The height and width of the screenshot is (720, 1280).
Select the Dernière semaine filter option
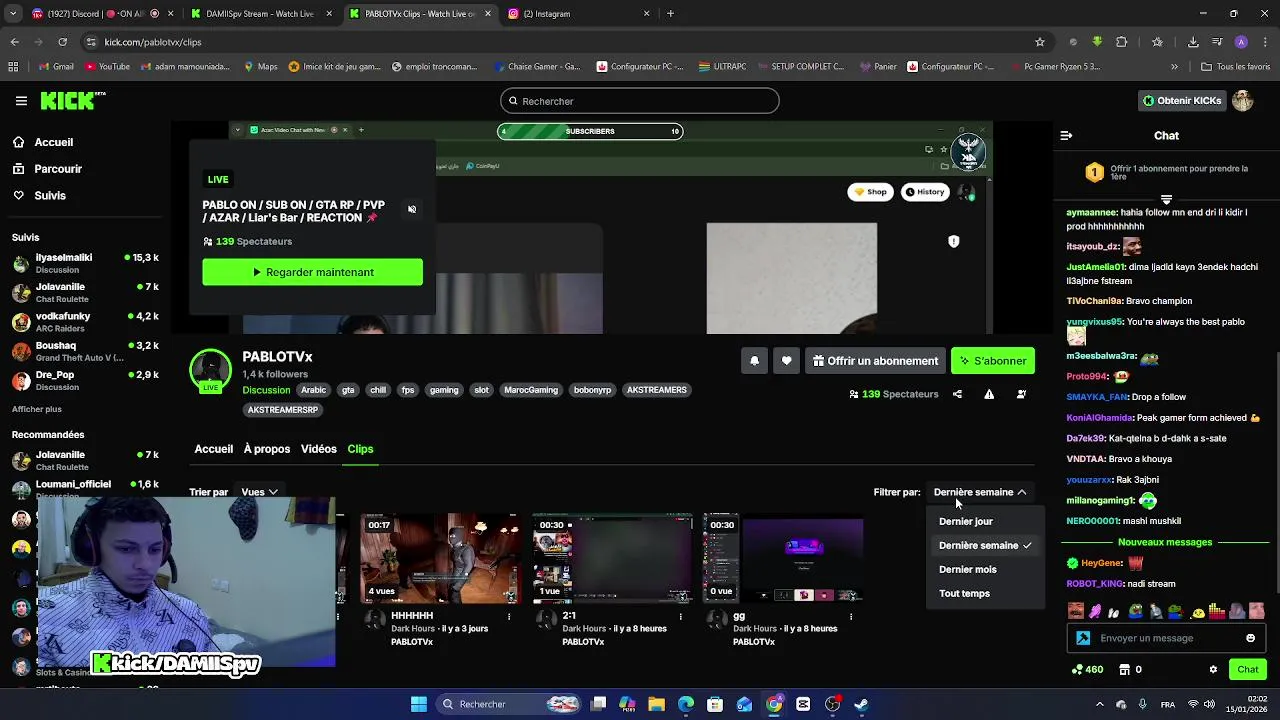coord(985,545)
